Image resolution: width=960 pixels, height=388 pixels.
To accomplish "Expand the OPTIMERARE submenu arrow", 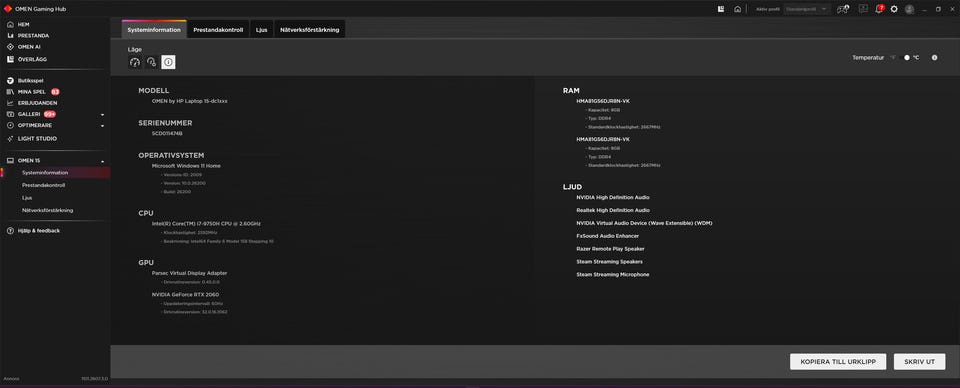I will [x=102, y=125].
